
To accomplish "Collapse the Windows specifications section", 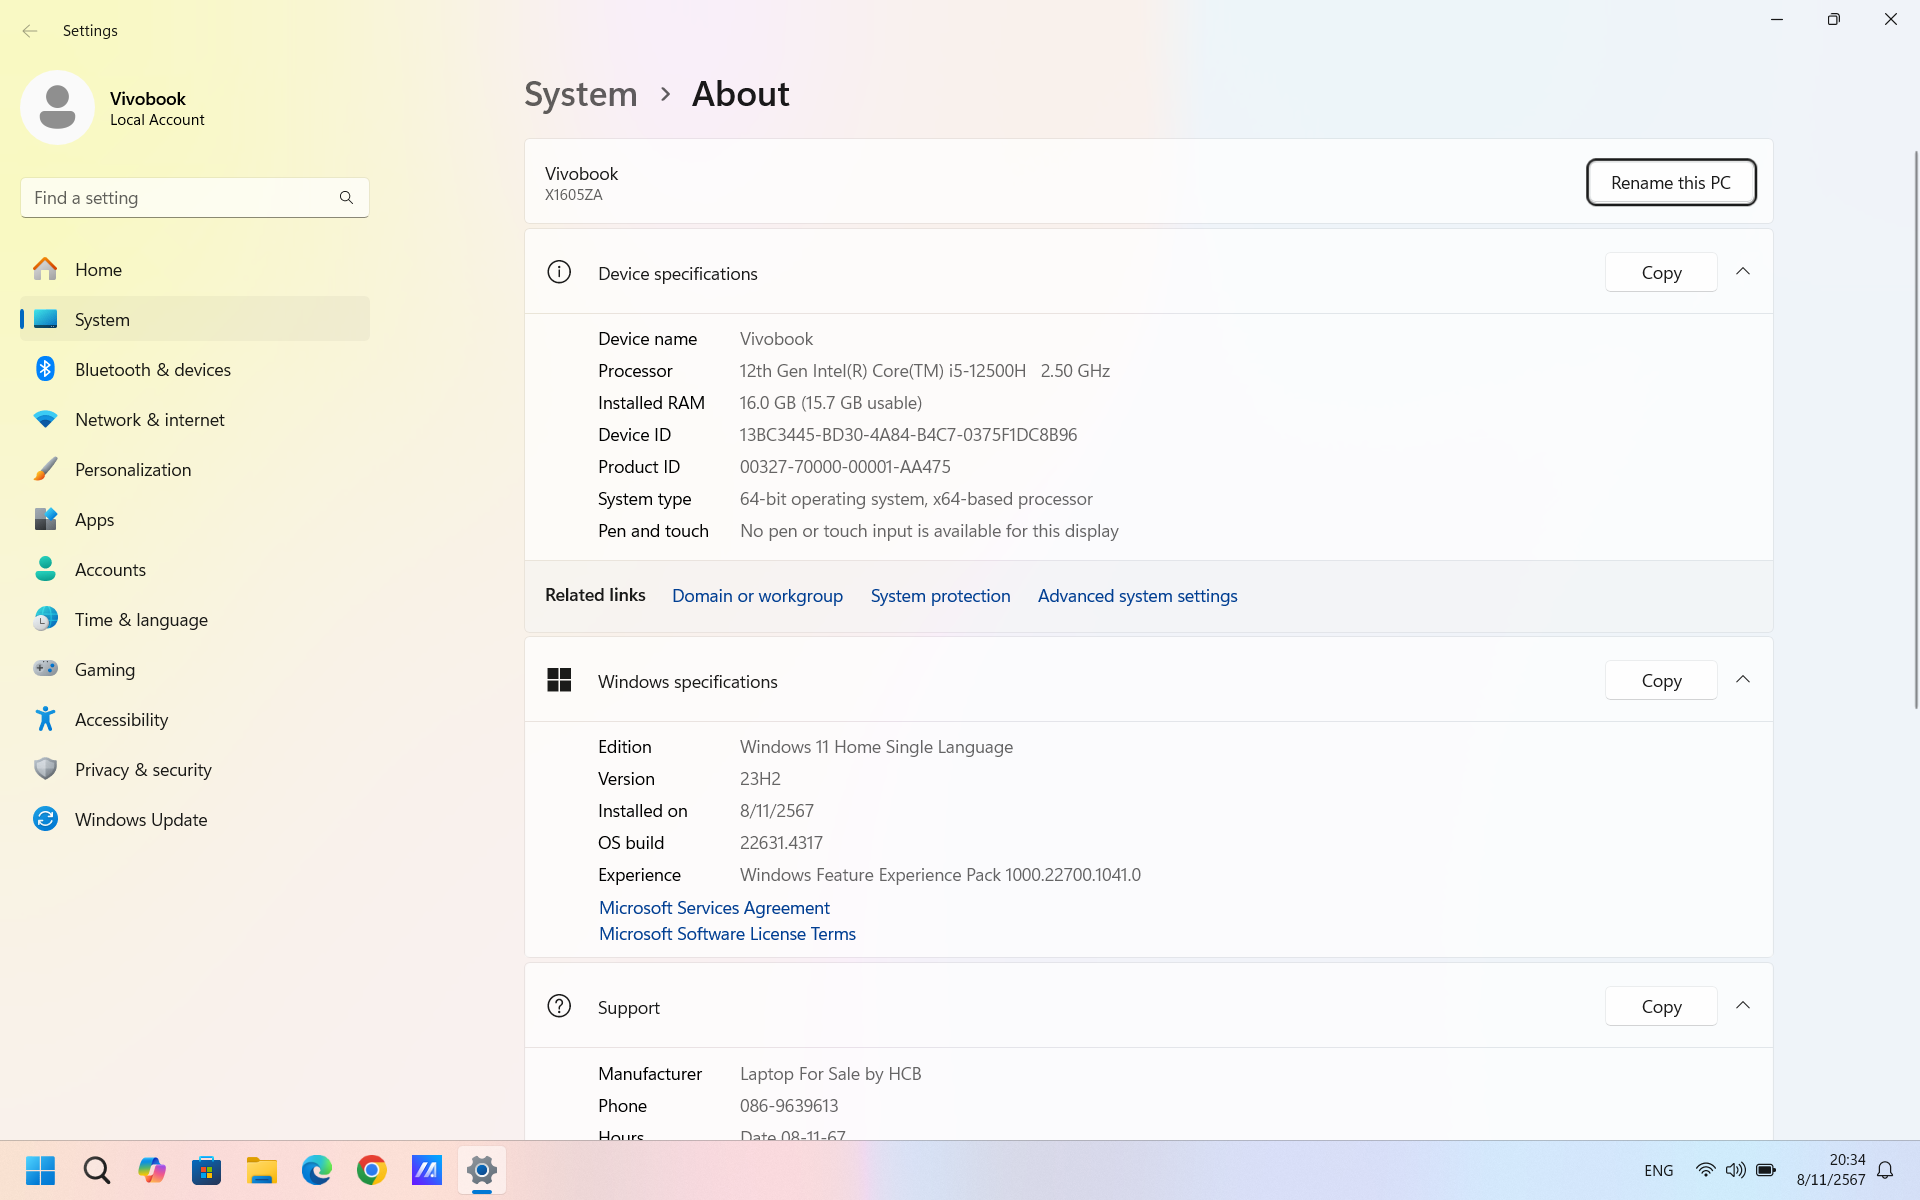I will 1743,680.
